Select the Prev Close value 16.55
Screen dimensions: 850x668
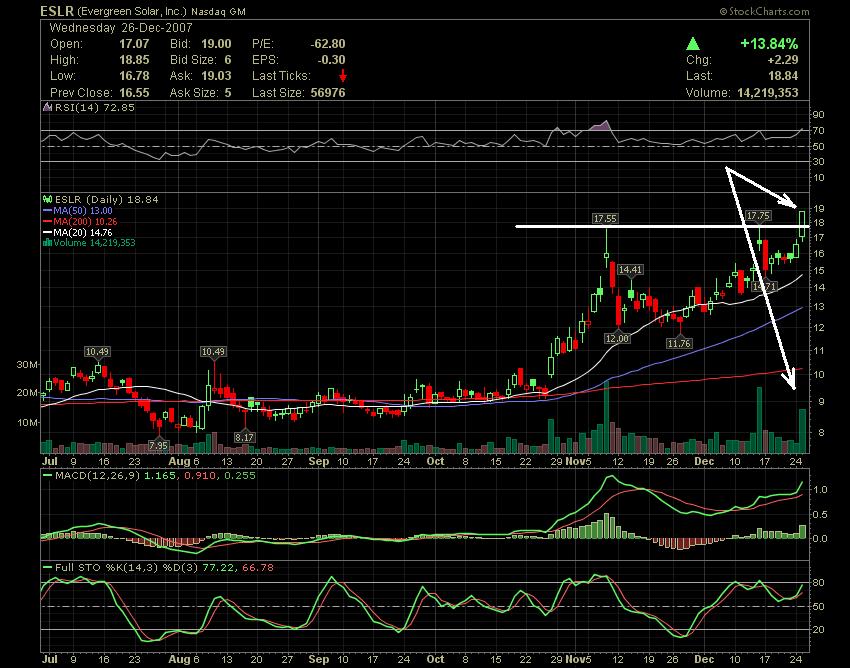(134, 93)
